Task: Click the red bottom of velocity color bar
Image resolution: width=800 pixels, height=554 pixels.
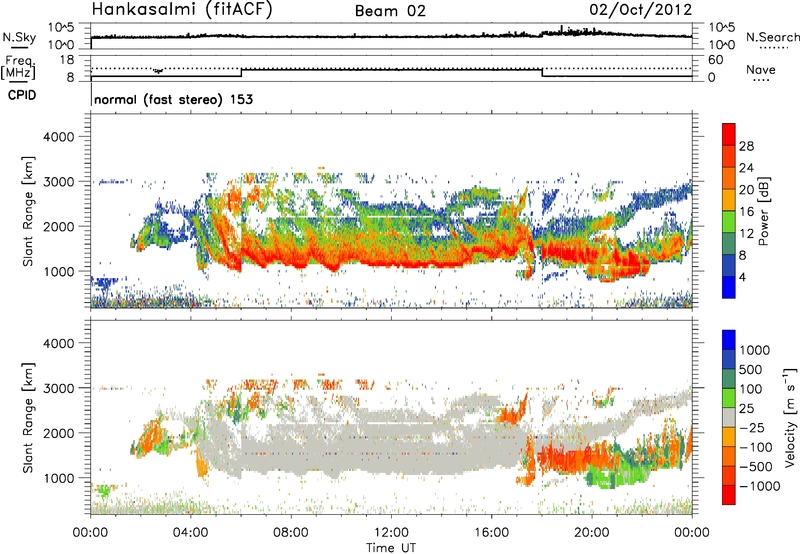Action: coord(729,495)
